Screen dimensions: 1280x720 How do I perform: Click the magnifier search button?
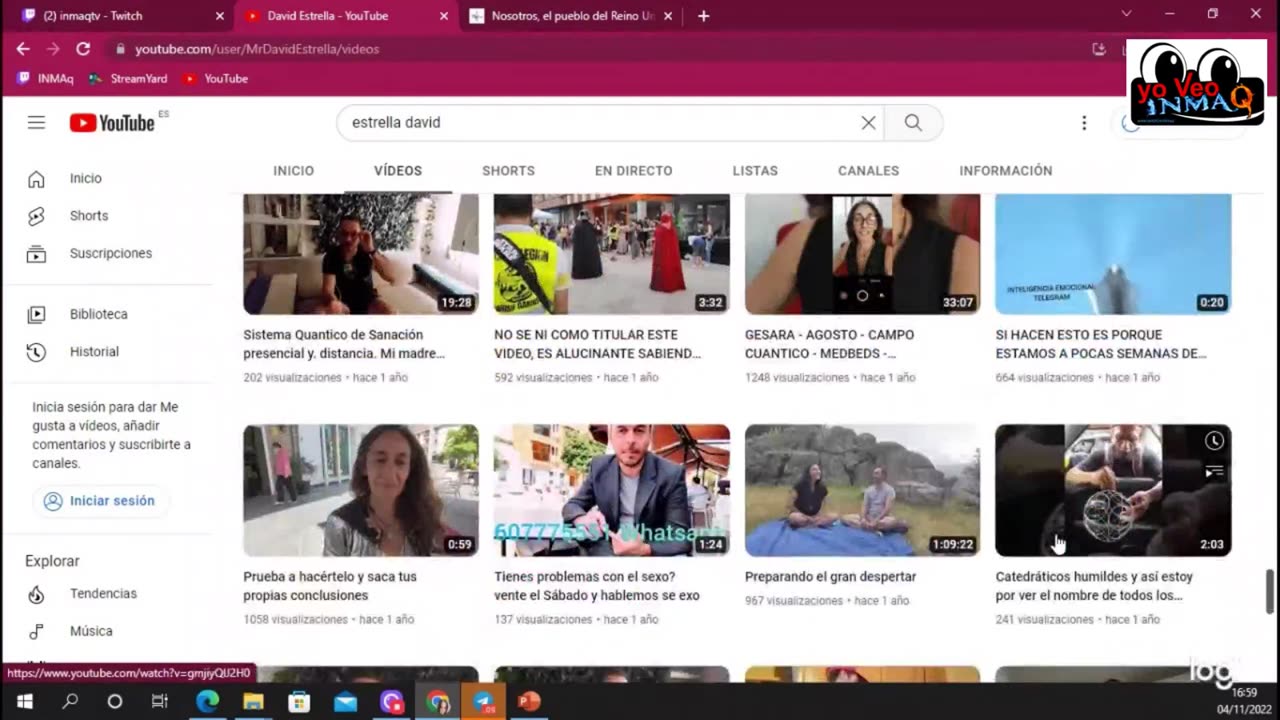(913, 122)
